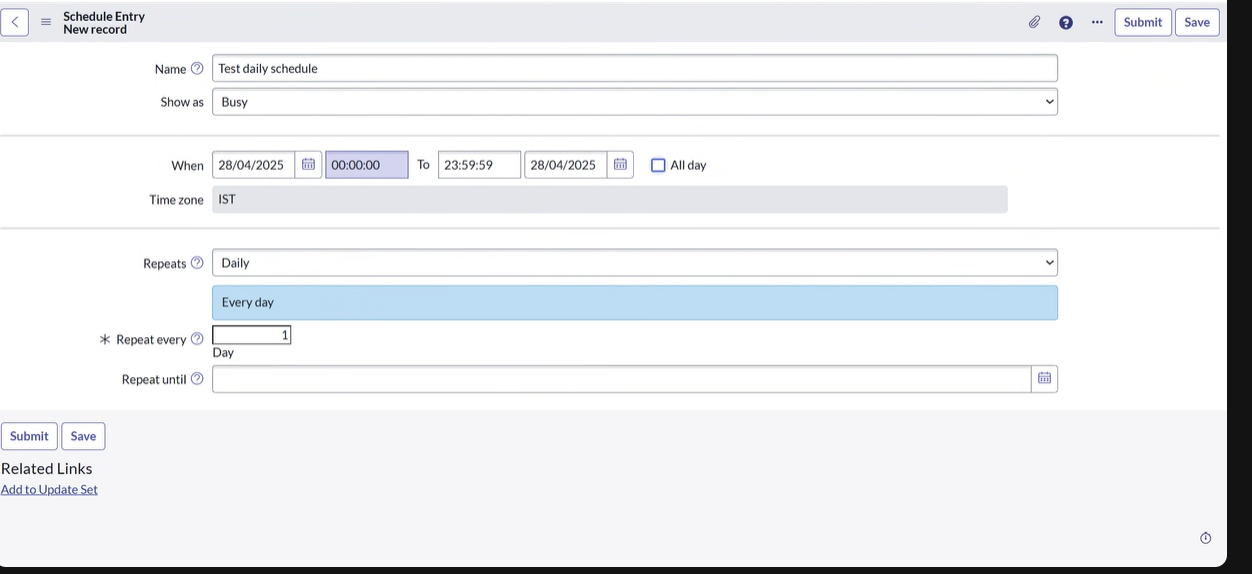Open the help question mark icon in header

1066,22
